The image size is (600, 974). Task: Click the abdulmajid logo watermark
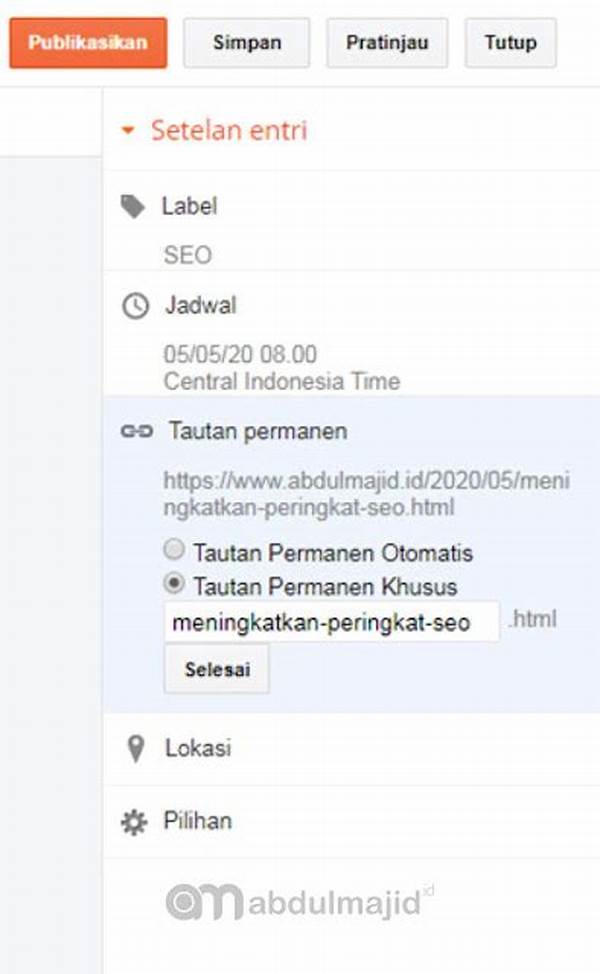tap(299, 901)
